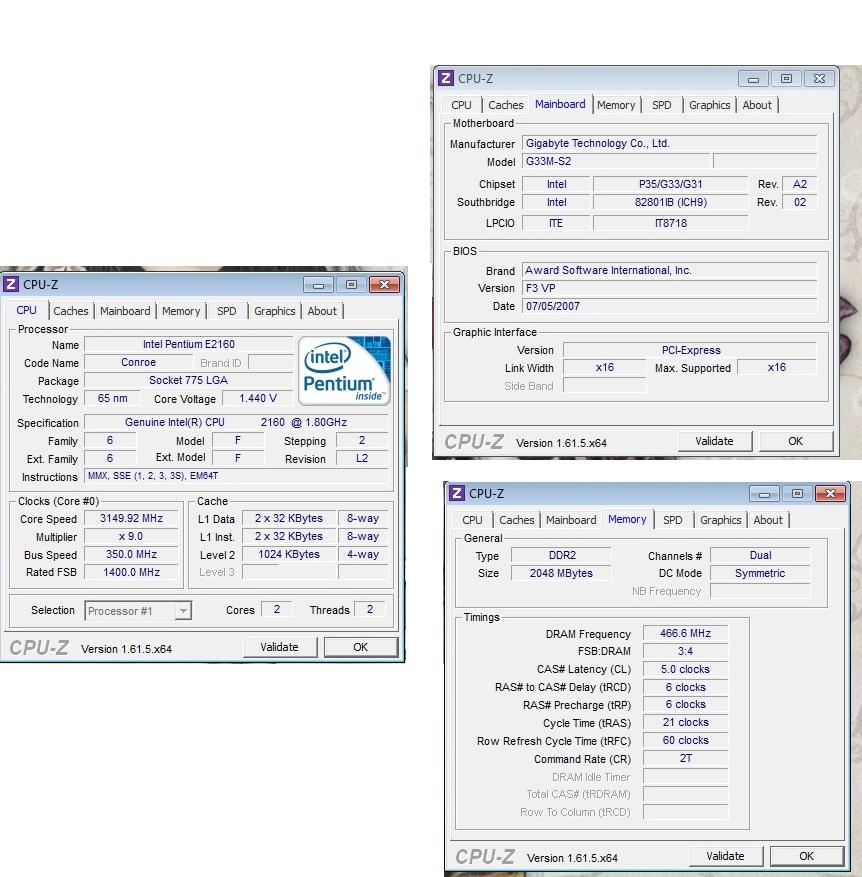Click the DRAM Frequency value 466.6 MHz

point(685,633)
